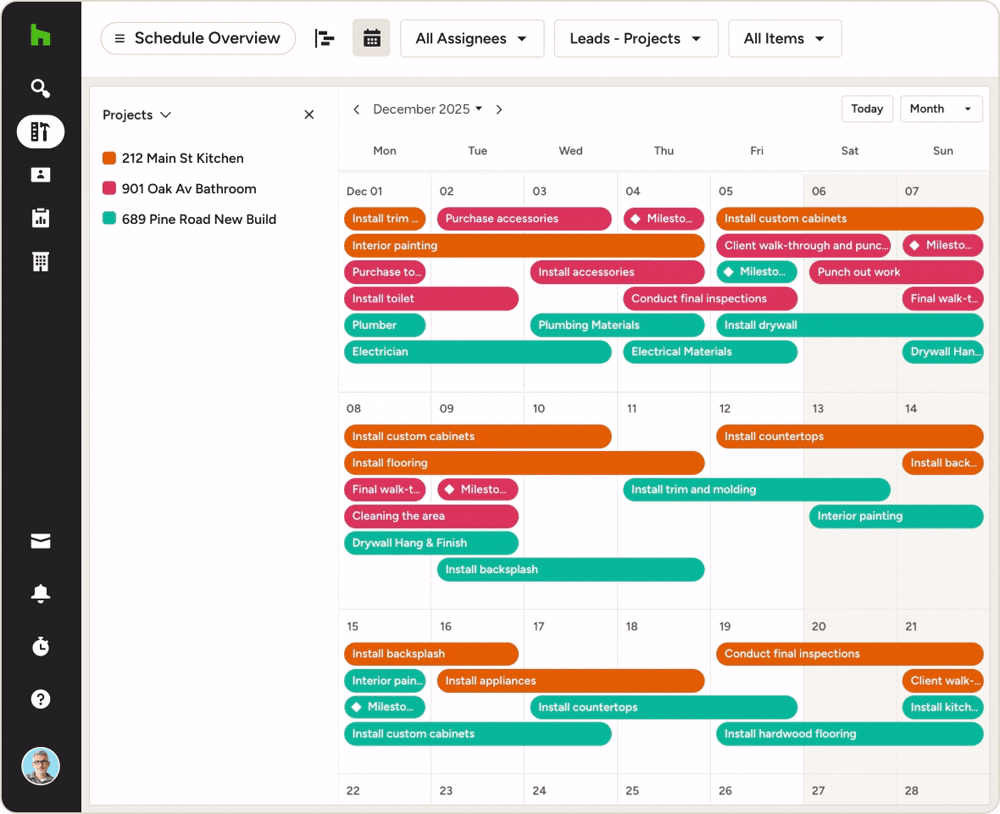Image resolution: width=1000 pixels, height=814 pixels.
Task: Click orange swatch for 212 Main St Kitchen
Action: point(109,158)
